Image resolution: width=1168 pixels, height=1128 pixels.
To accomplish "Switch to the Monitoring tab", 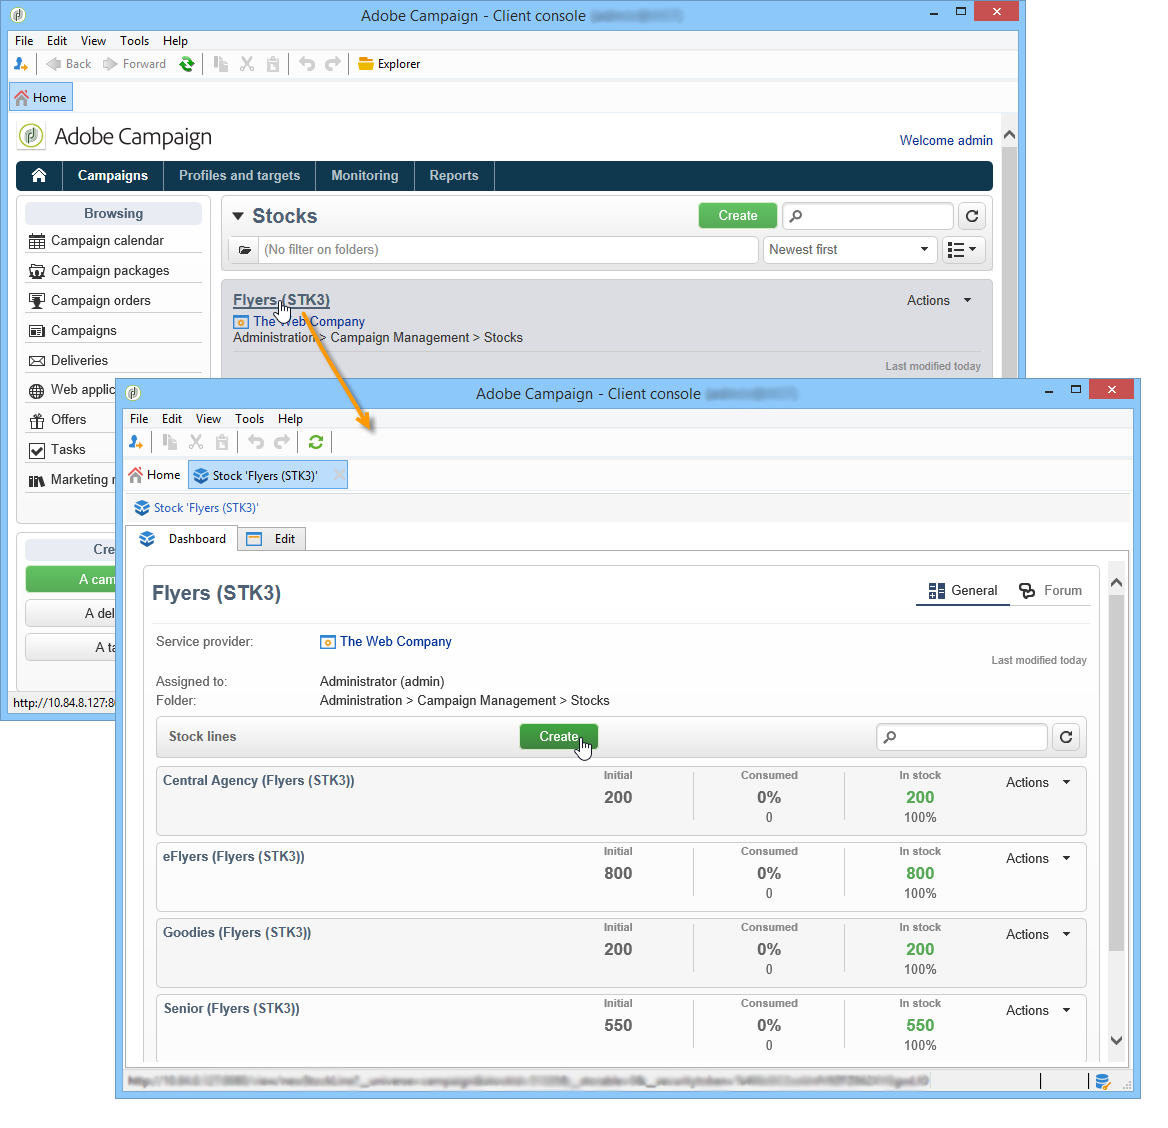I will point(364,175).
